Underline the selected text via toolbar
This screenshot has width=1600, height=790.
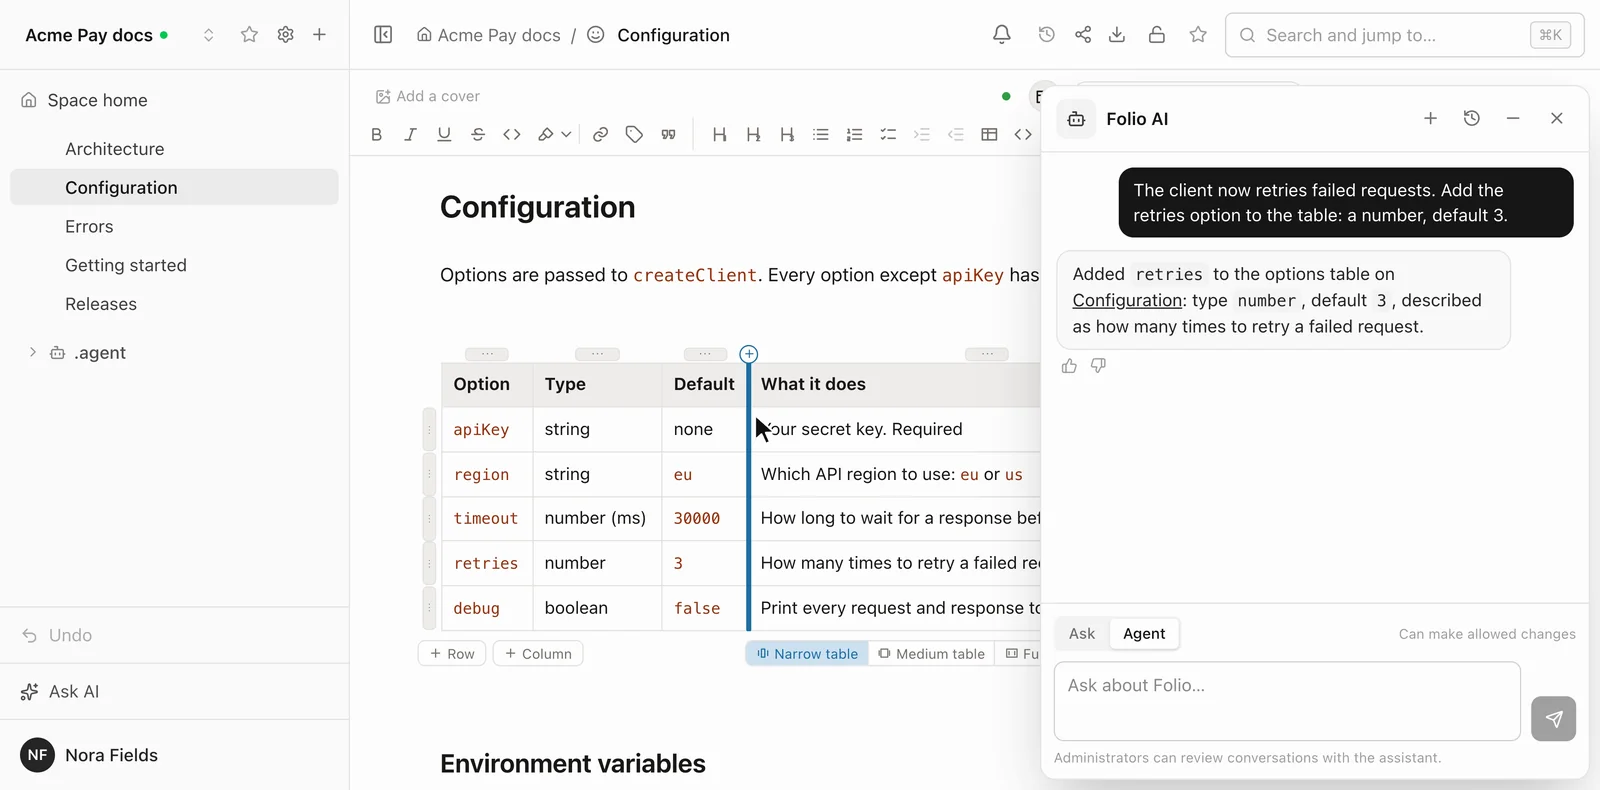(444, 134)
